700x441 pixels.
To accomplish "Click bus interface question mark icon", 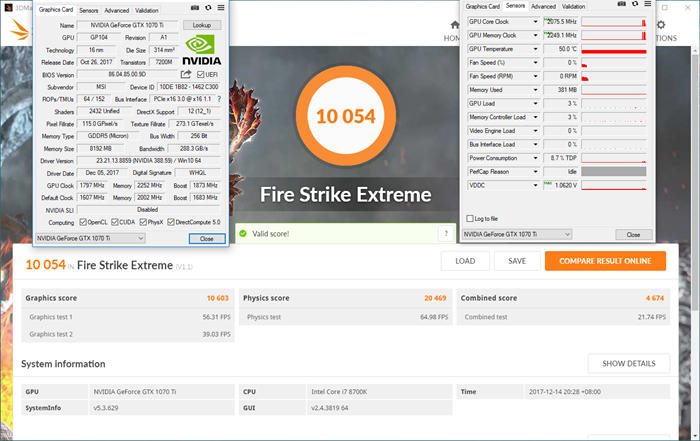I will pos(219,99).
